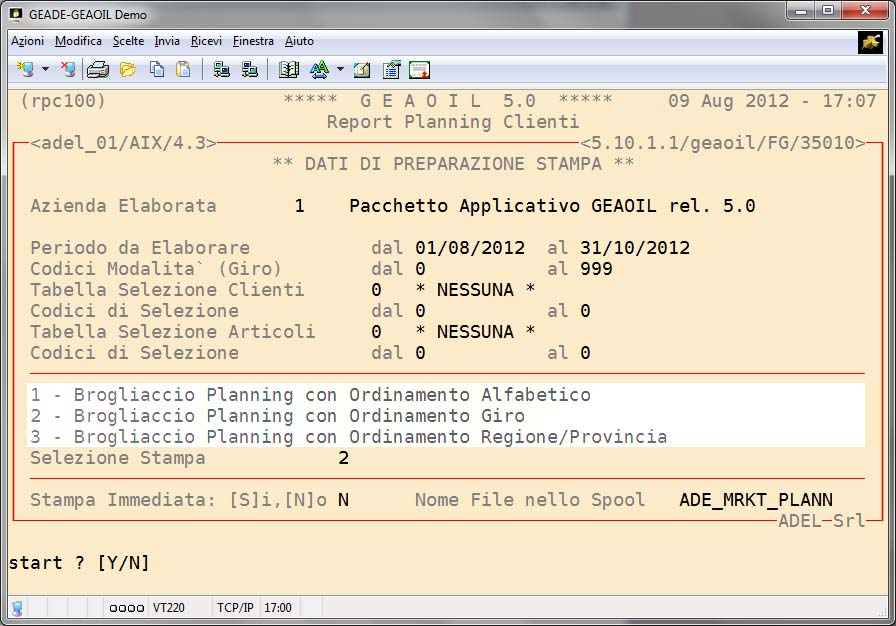This screenshot has width=896, height=626.
Task: Click the ADE_MRKT_PLANN spool file name
Action: click(755, 500)
